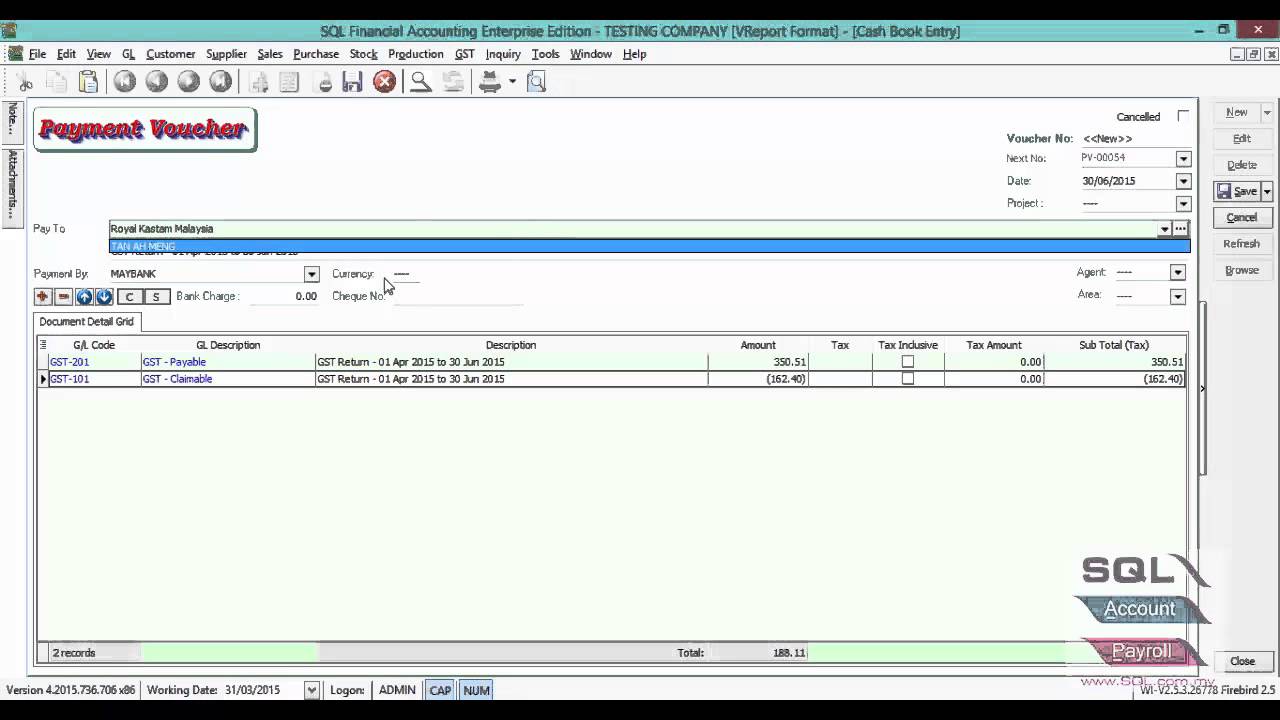Go to the first record
This screenshot has height=720, width=1280.
pos(124,82)
